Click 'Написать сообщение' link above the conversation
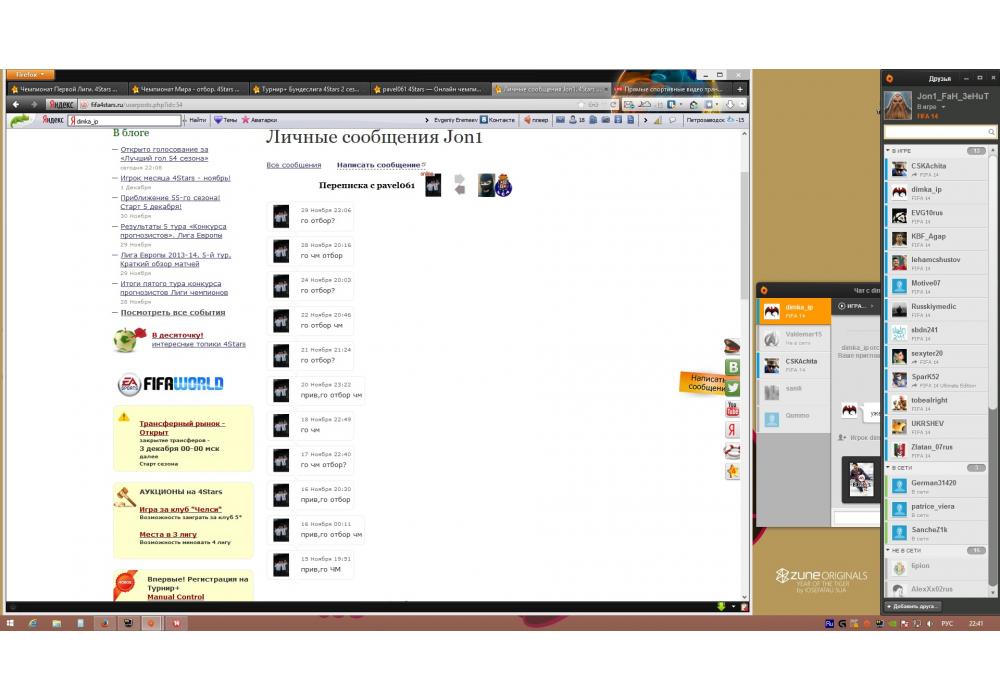 coord(379,165)
